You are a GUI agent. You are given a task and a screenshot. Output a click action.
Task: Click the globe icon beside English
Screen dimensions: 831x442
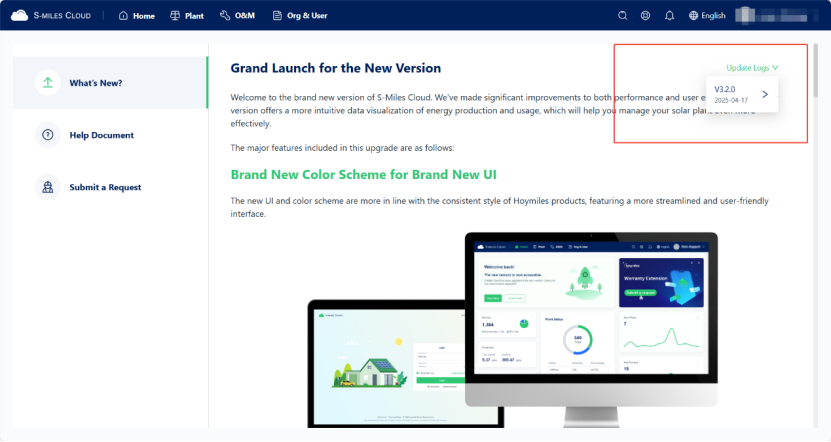click(x=693, y=16)
